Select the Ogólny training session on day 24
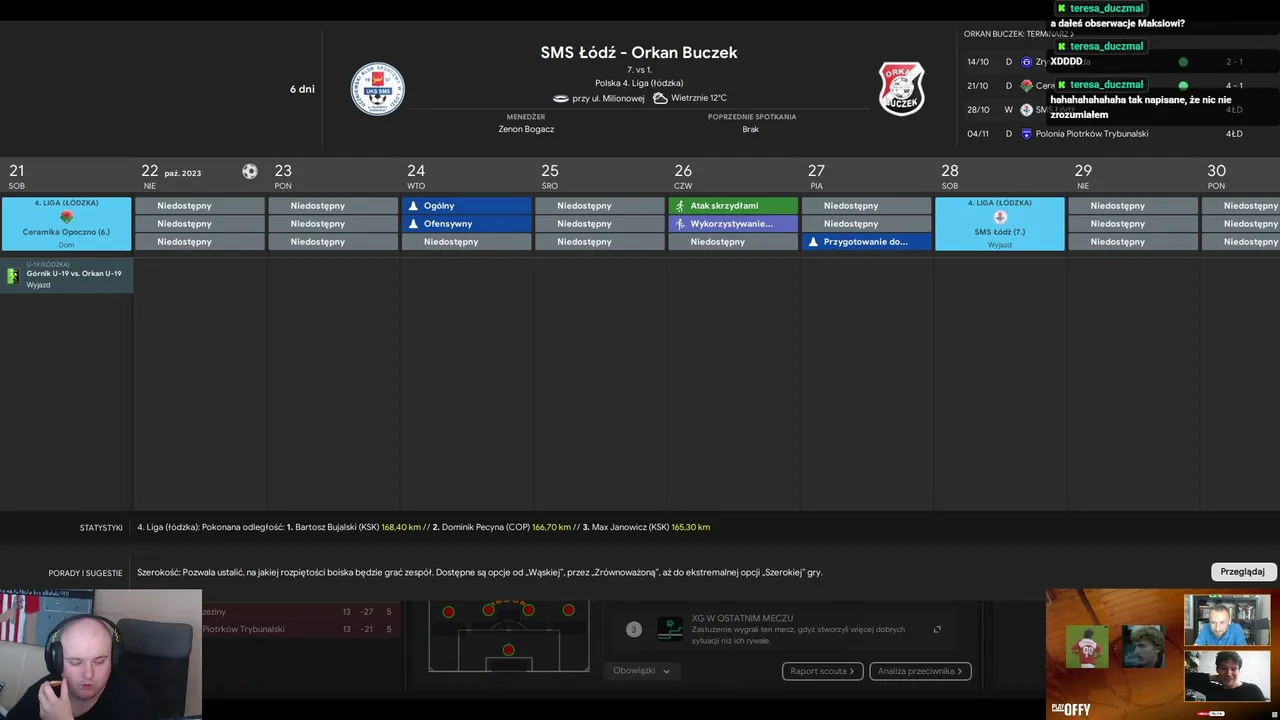Viewport: 1280px width, 720px height. coord(467,206)
